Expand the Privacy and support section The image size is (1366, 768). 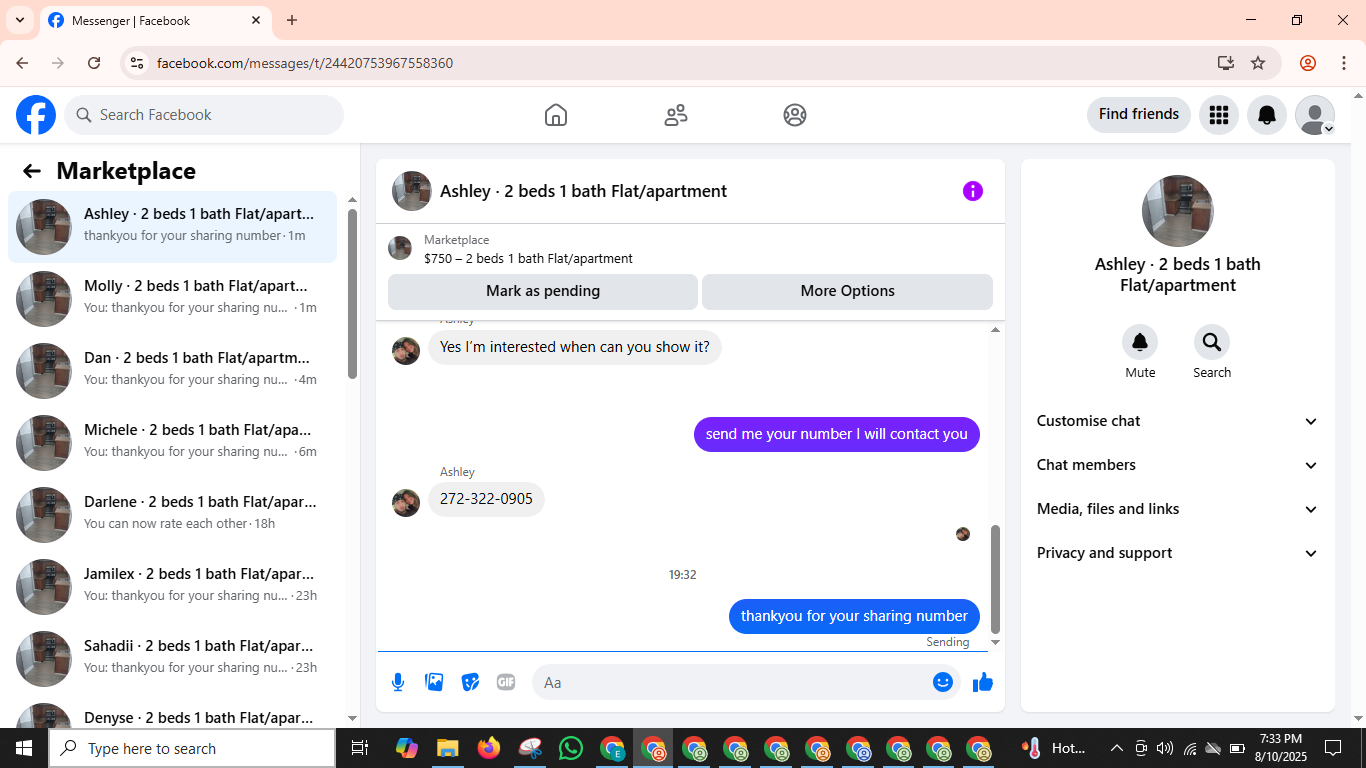[1178, 553]
